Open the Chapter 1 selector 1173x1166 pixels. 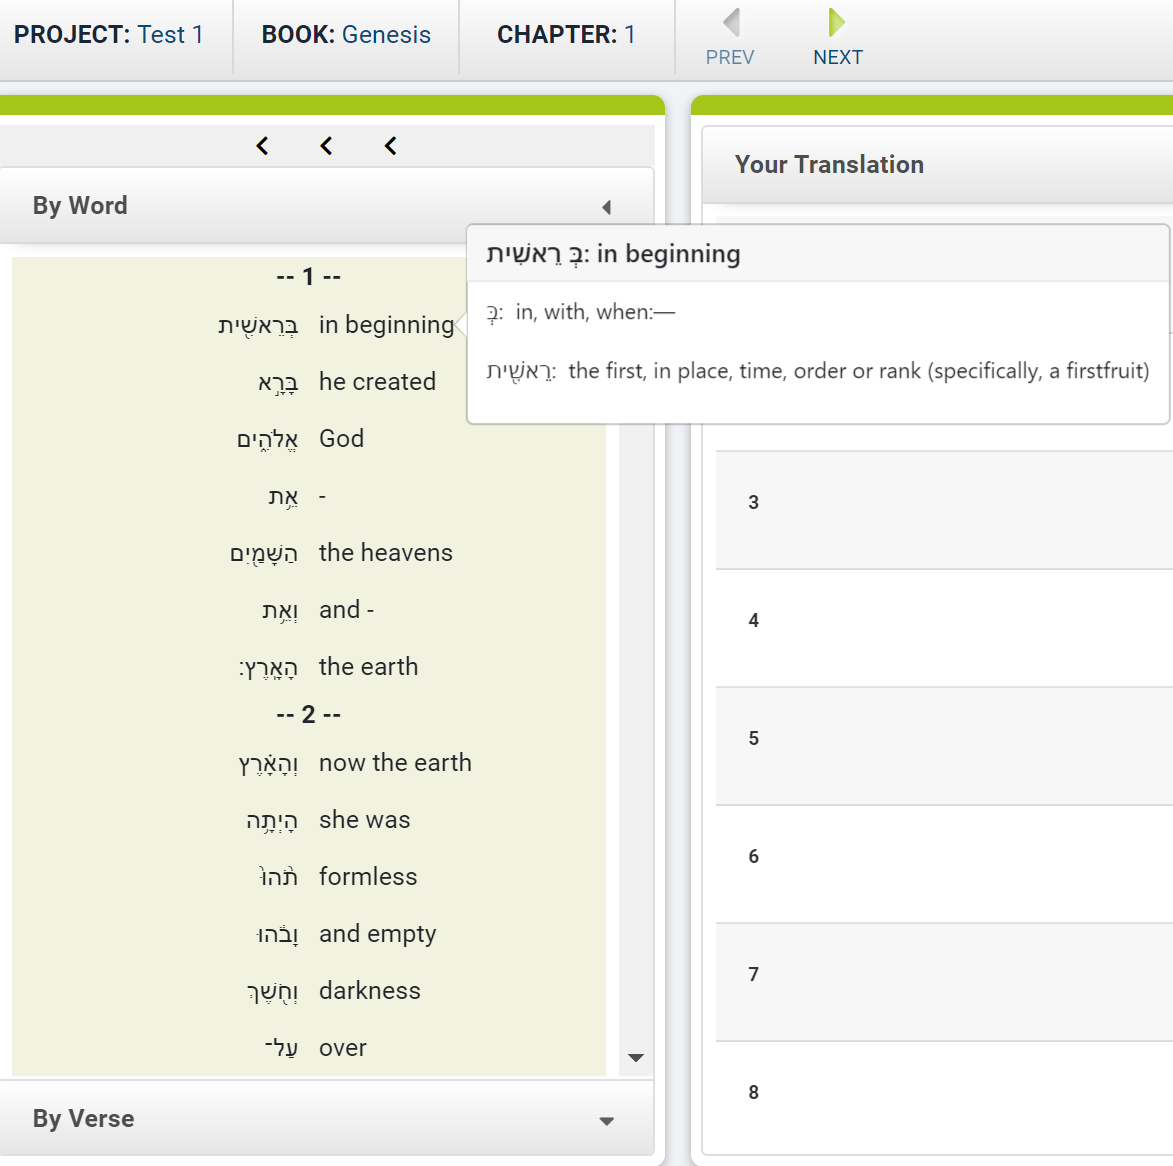pyautogui.click(x=566, y=34)
